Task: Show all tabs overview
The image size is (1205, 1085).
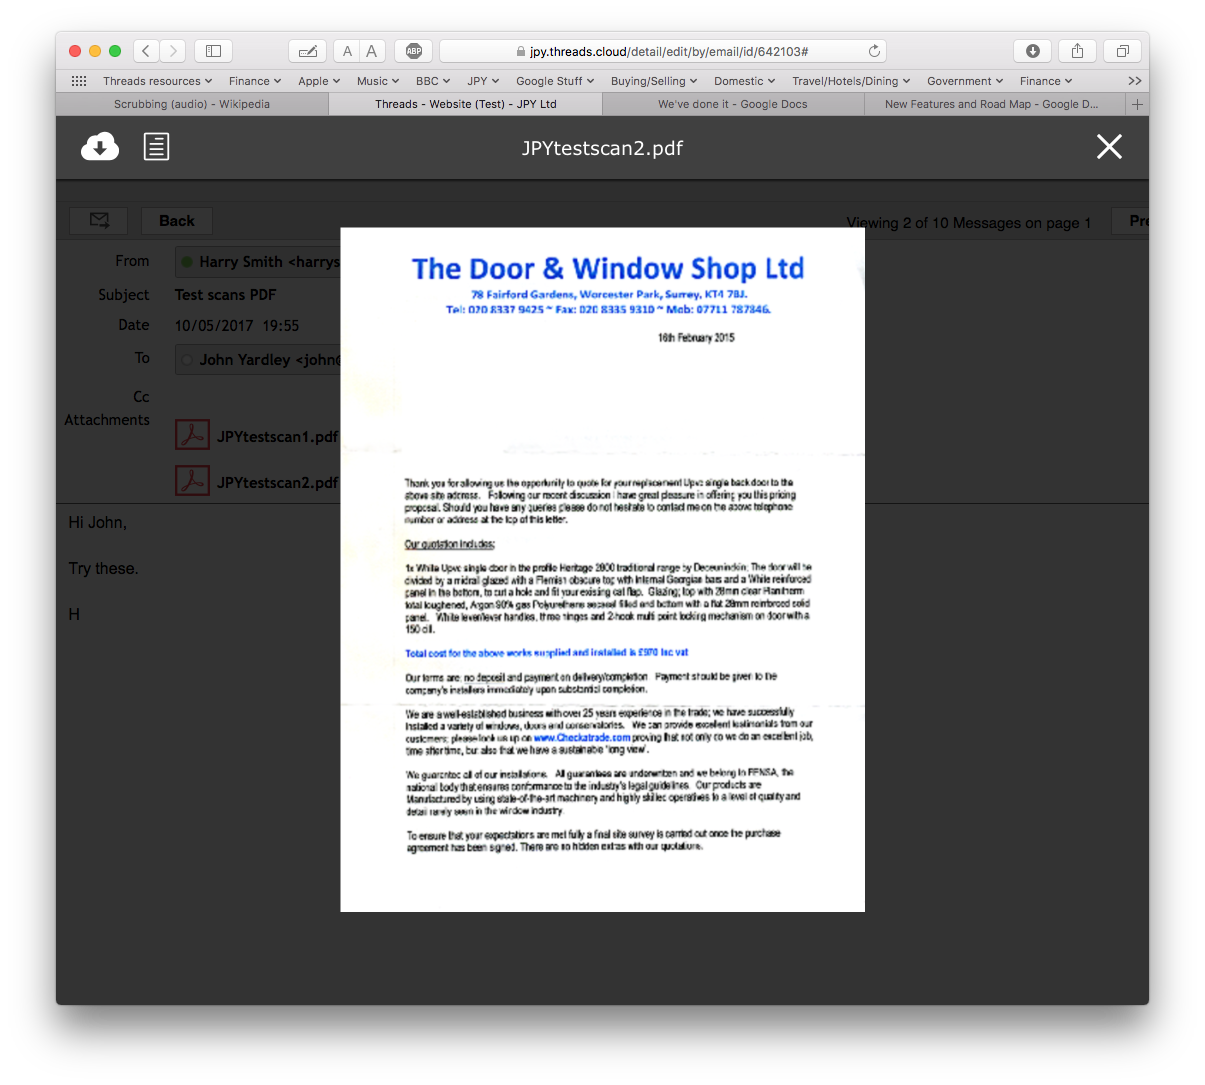Action: [x=1122, y=51]
